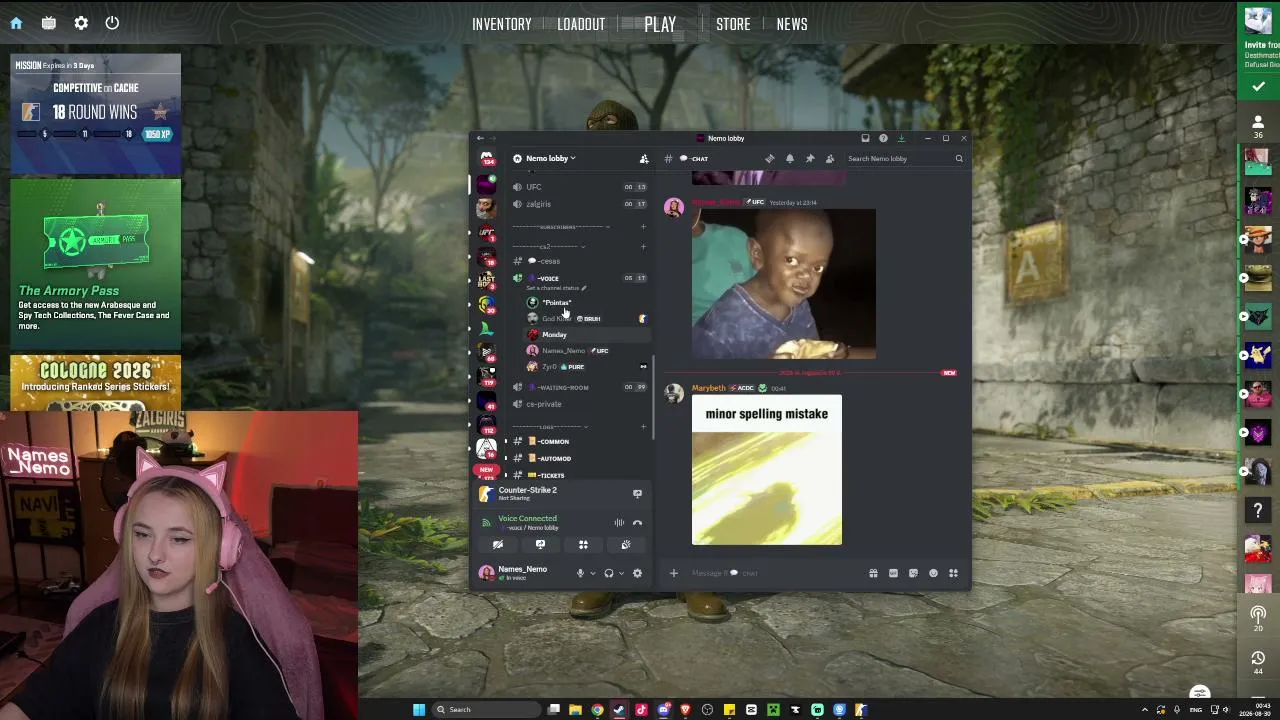Open headphone output options dropdown

coord(621,573)
